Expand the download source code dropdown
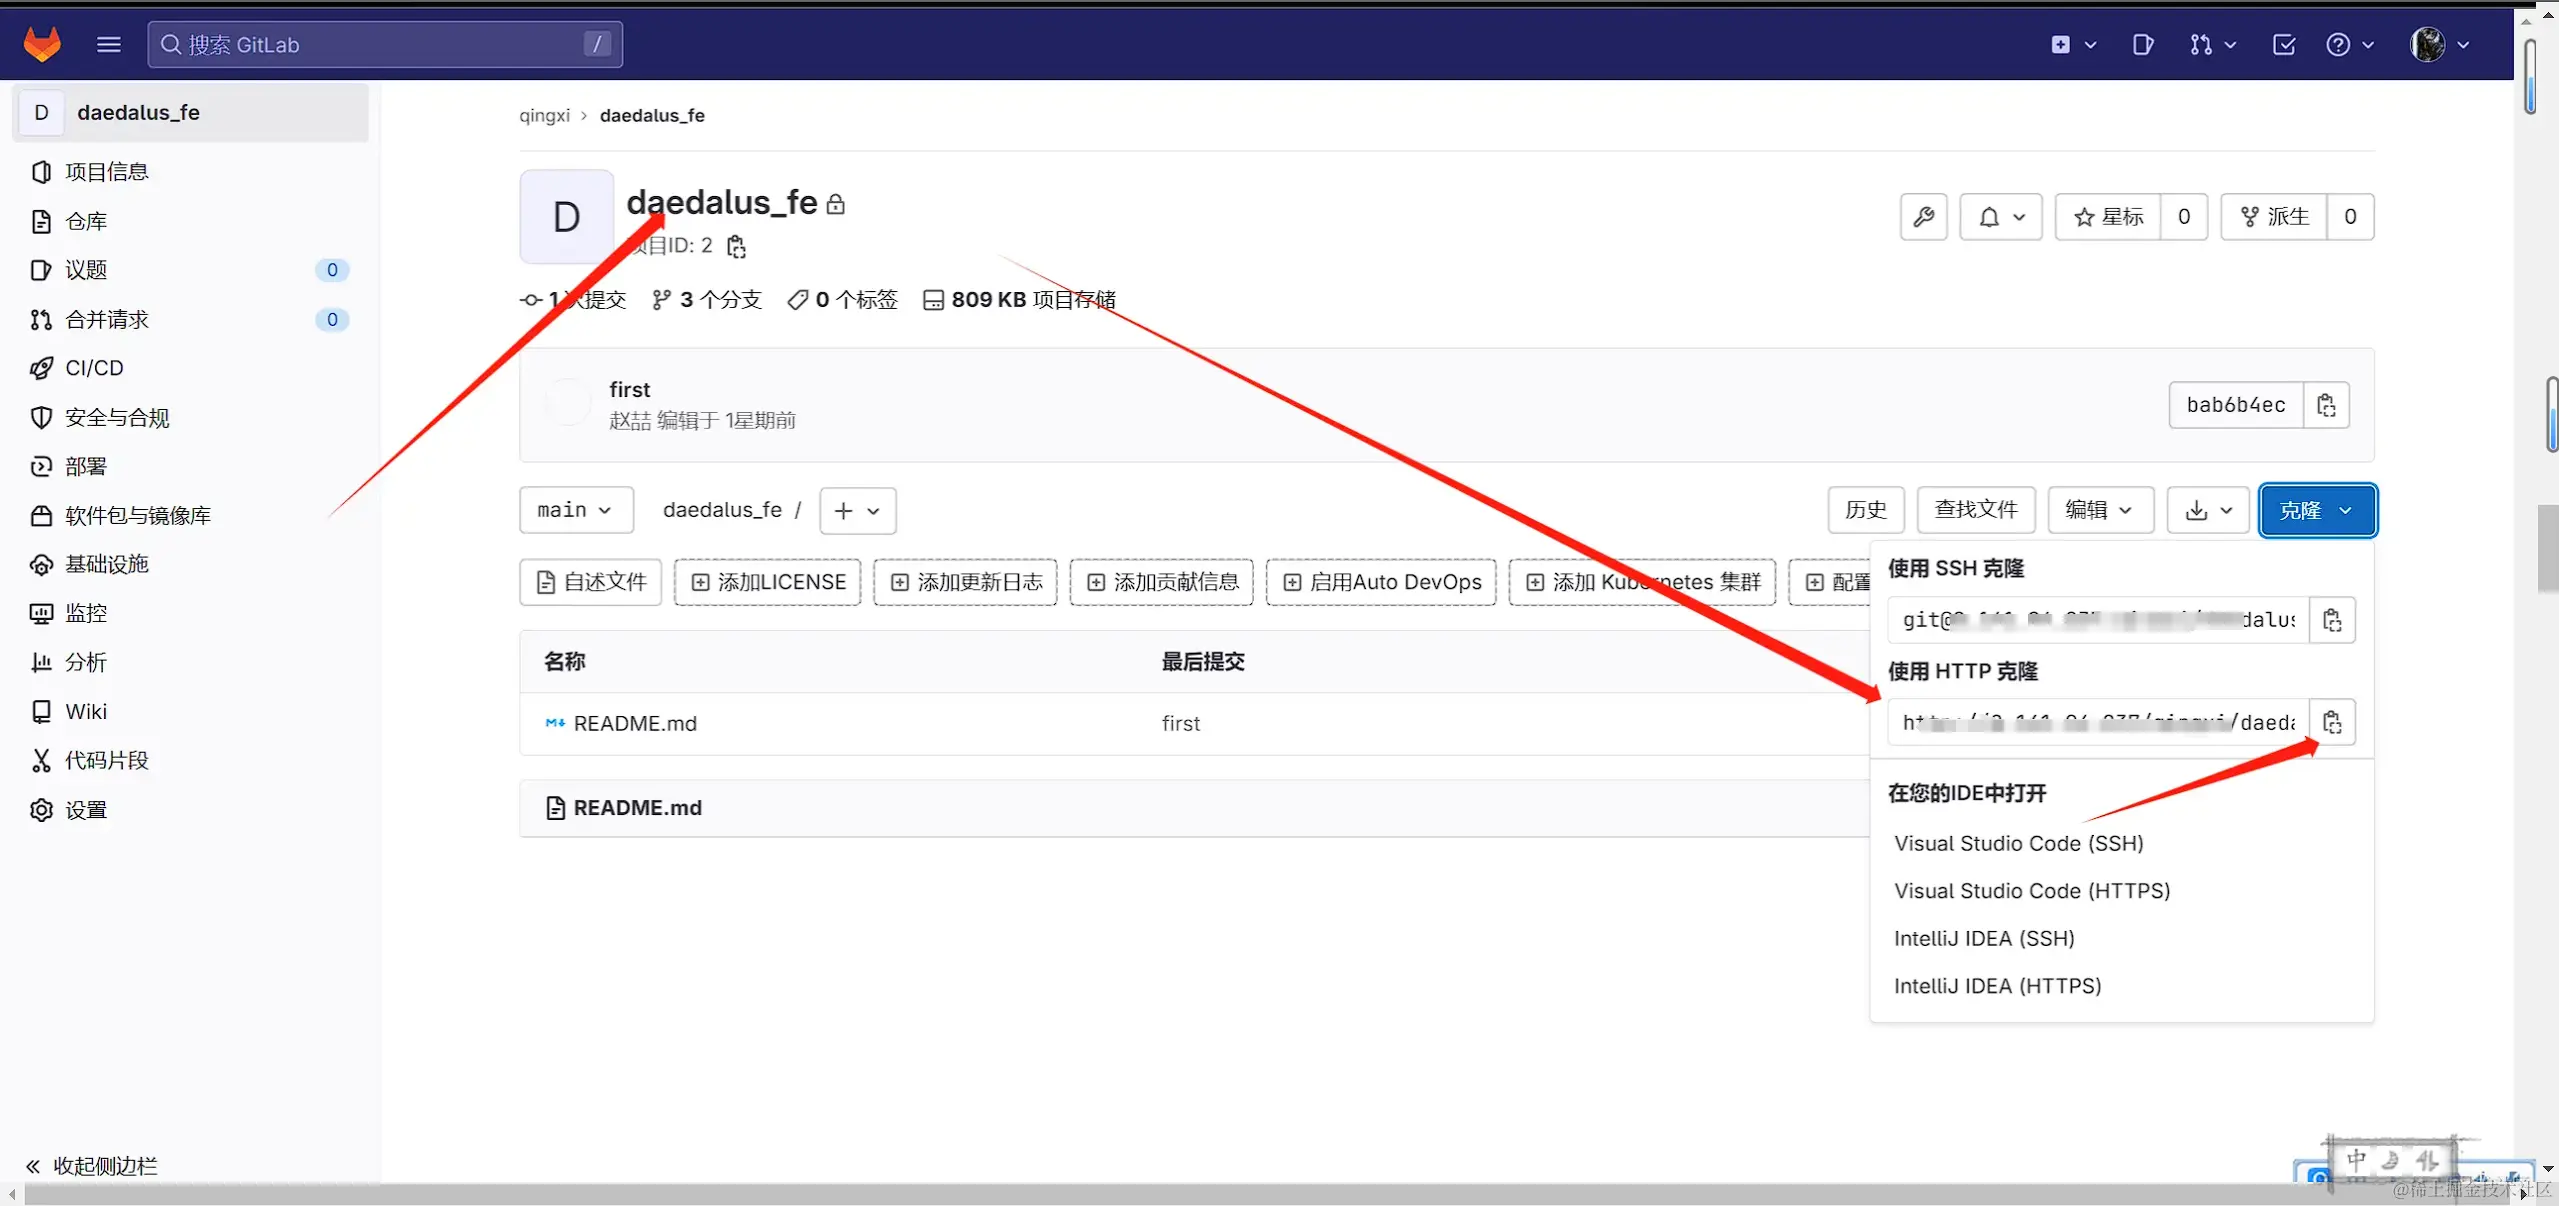The width and height of the screenshot is (2559, 1206). pos(2208,510)
